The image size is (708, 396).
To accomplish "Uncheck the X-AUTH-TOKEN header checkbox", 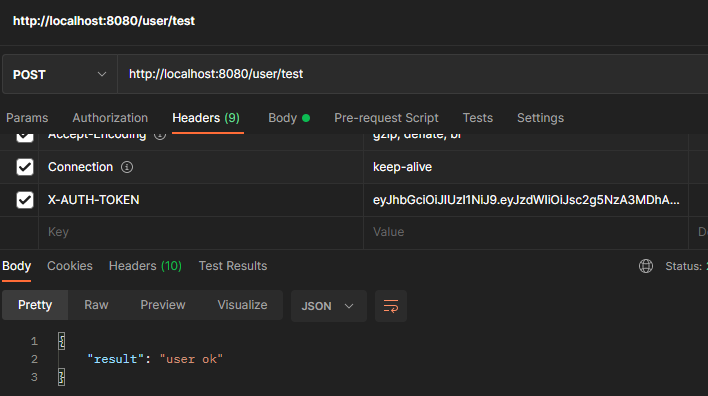I will point(25,200).
